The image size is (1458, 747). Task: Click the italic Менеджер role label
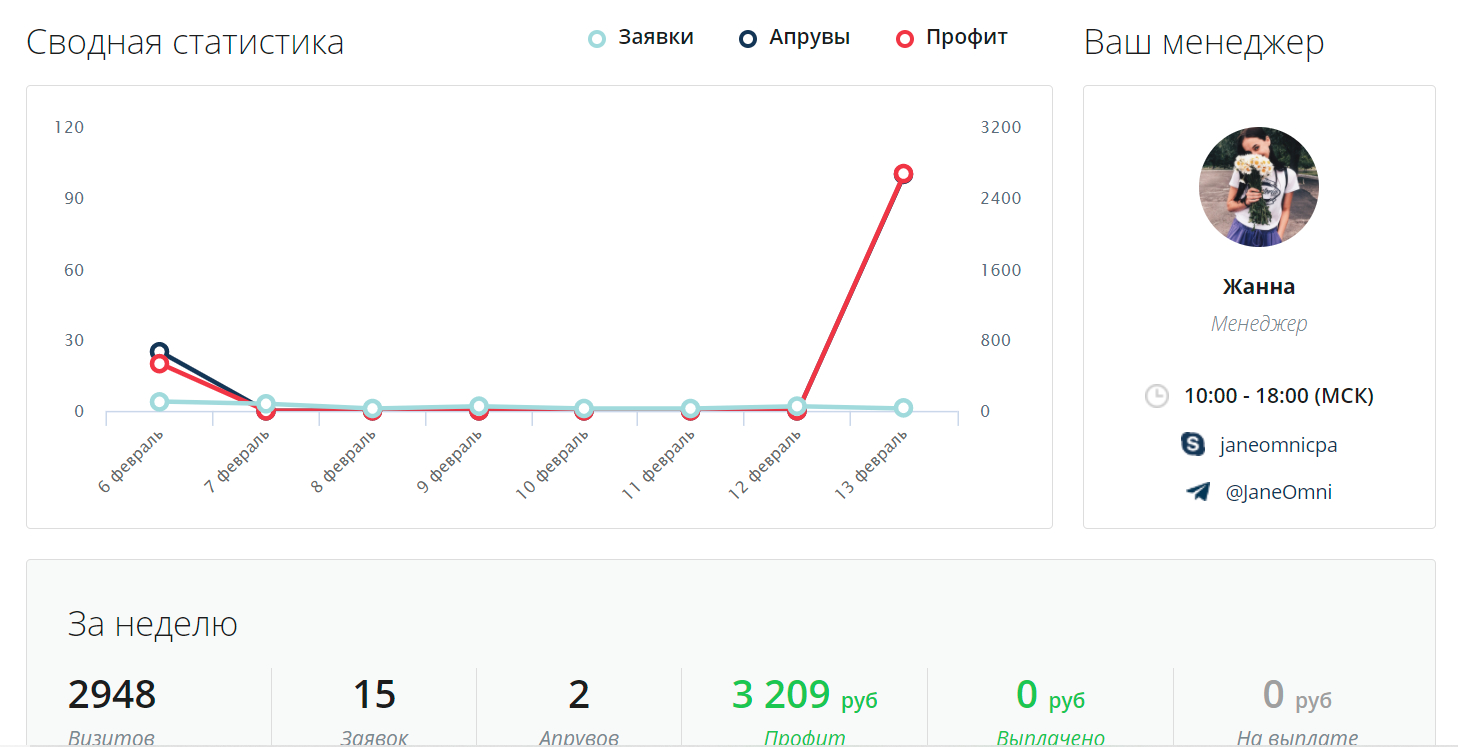pyautogui.click(x=1259, y=324)
